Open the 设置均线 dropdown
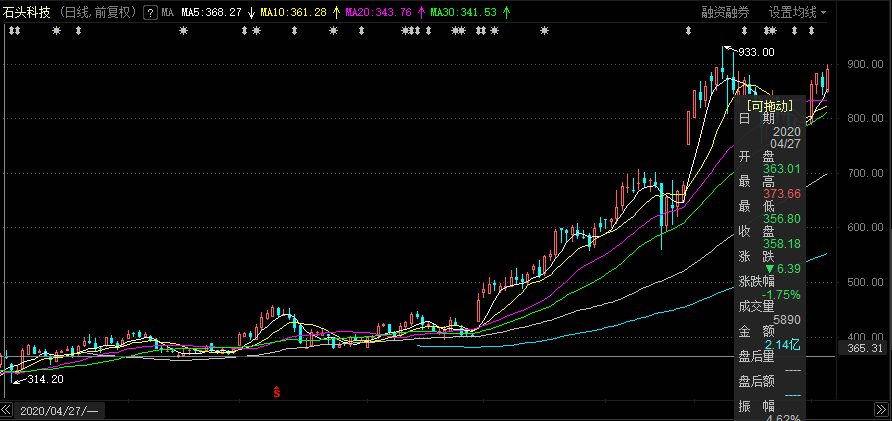This screenshot has height=421, width=892. (797, 12)
